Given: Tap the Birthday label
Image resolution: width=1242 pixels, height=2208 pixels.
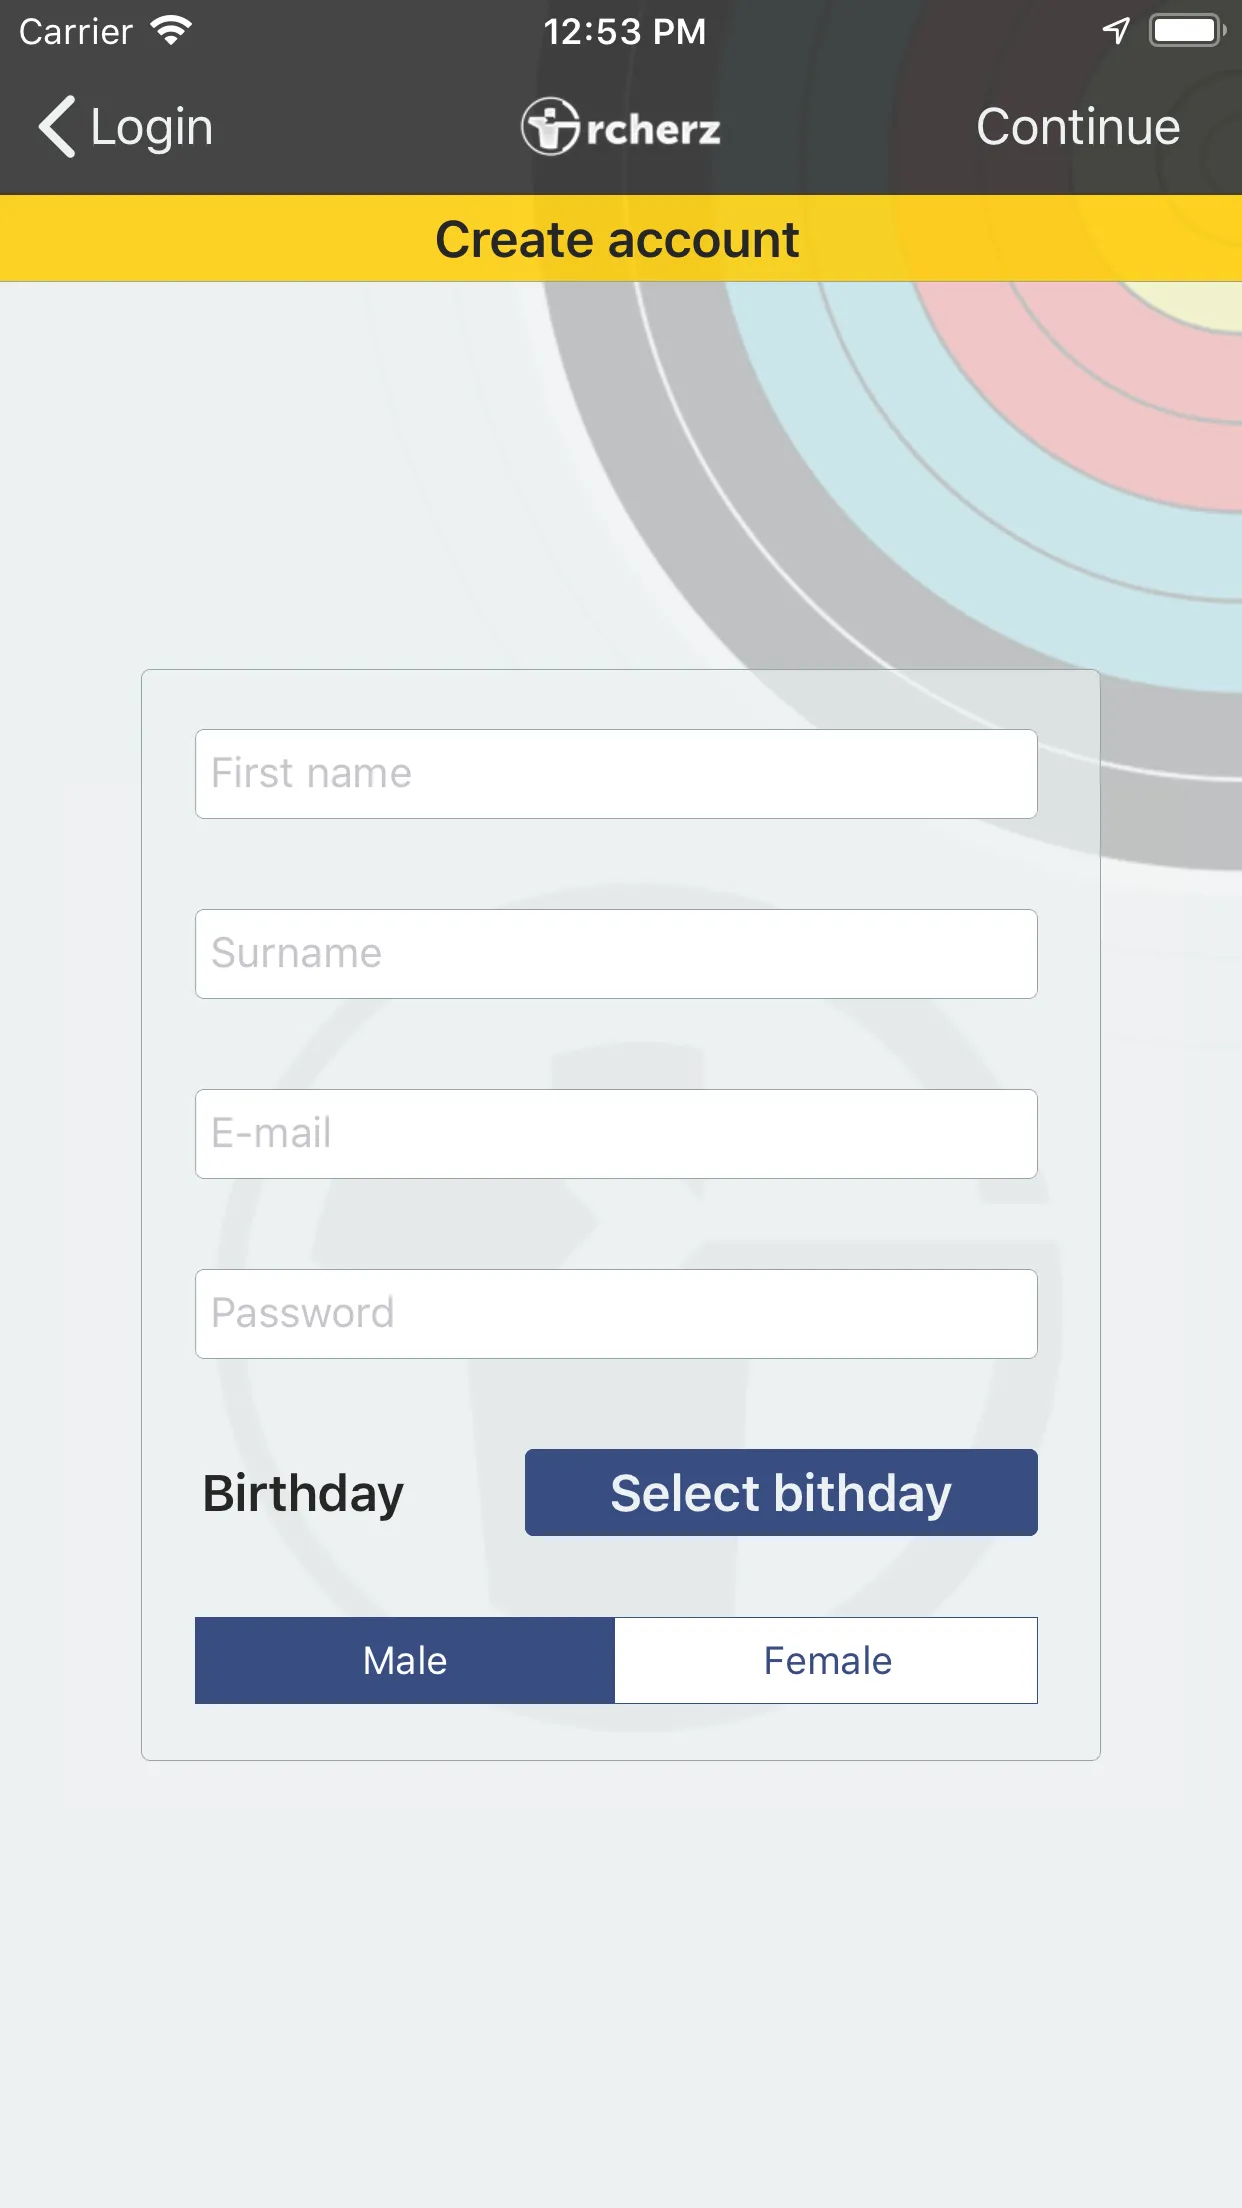Looking at the screenshot, I should (303, 1494).
